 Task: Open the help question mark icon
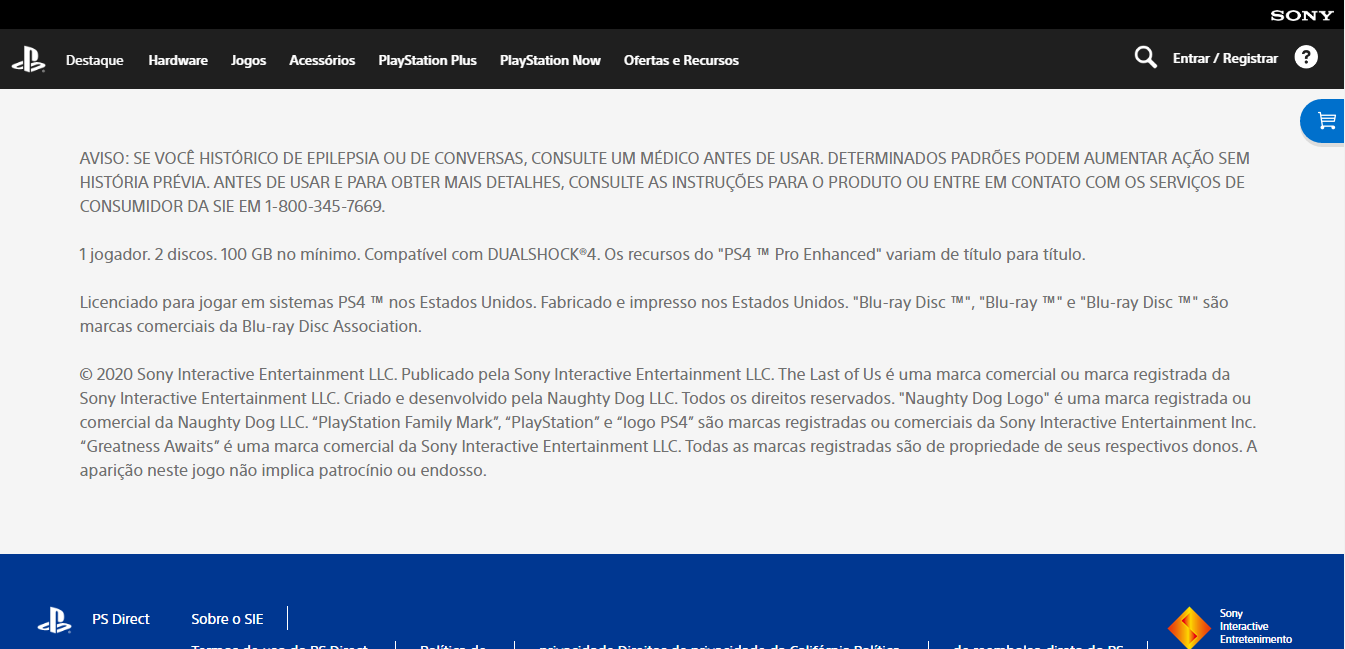point(1306,57)
